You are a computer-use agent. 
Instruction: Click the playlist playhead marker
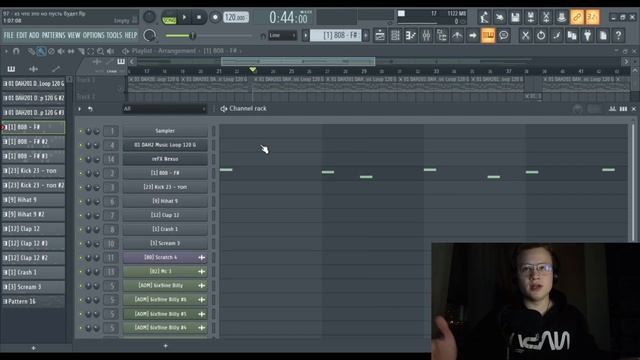tap(253, 70)
